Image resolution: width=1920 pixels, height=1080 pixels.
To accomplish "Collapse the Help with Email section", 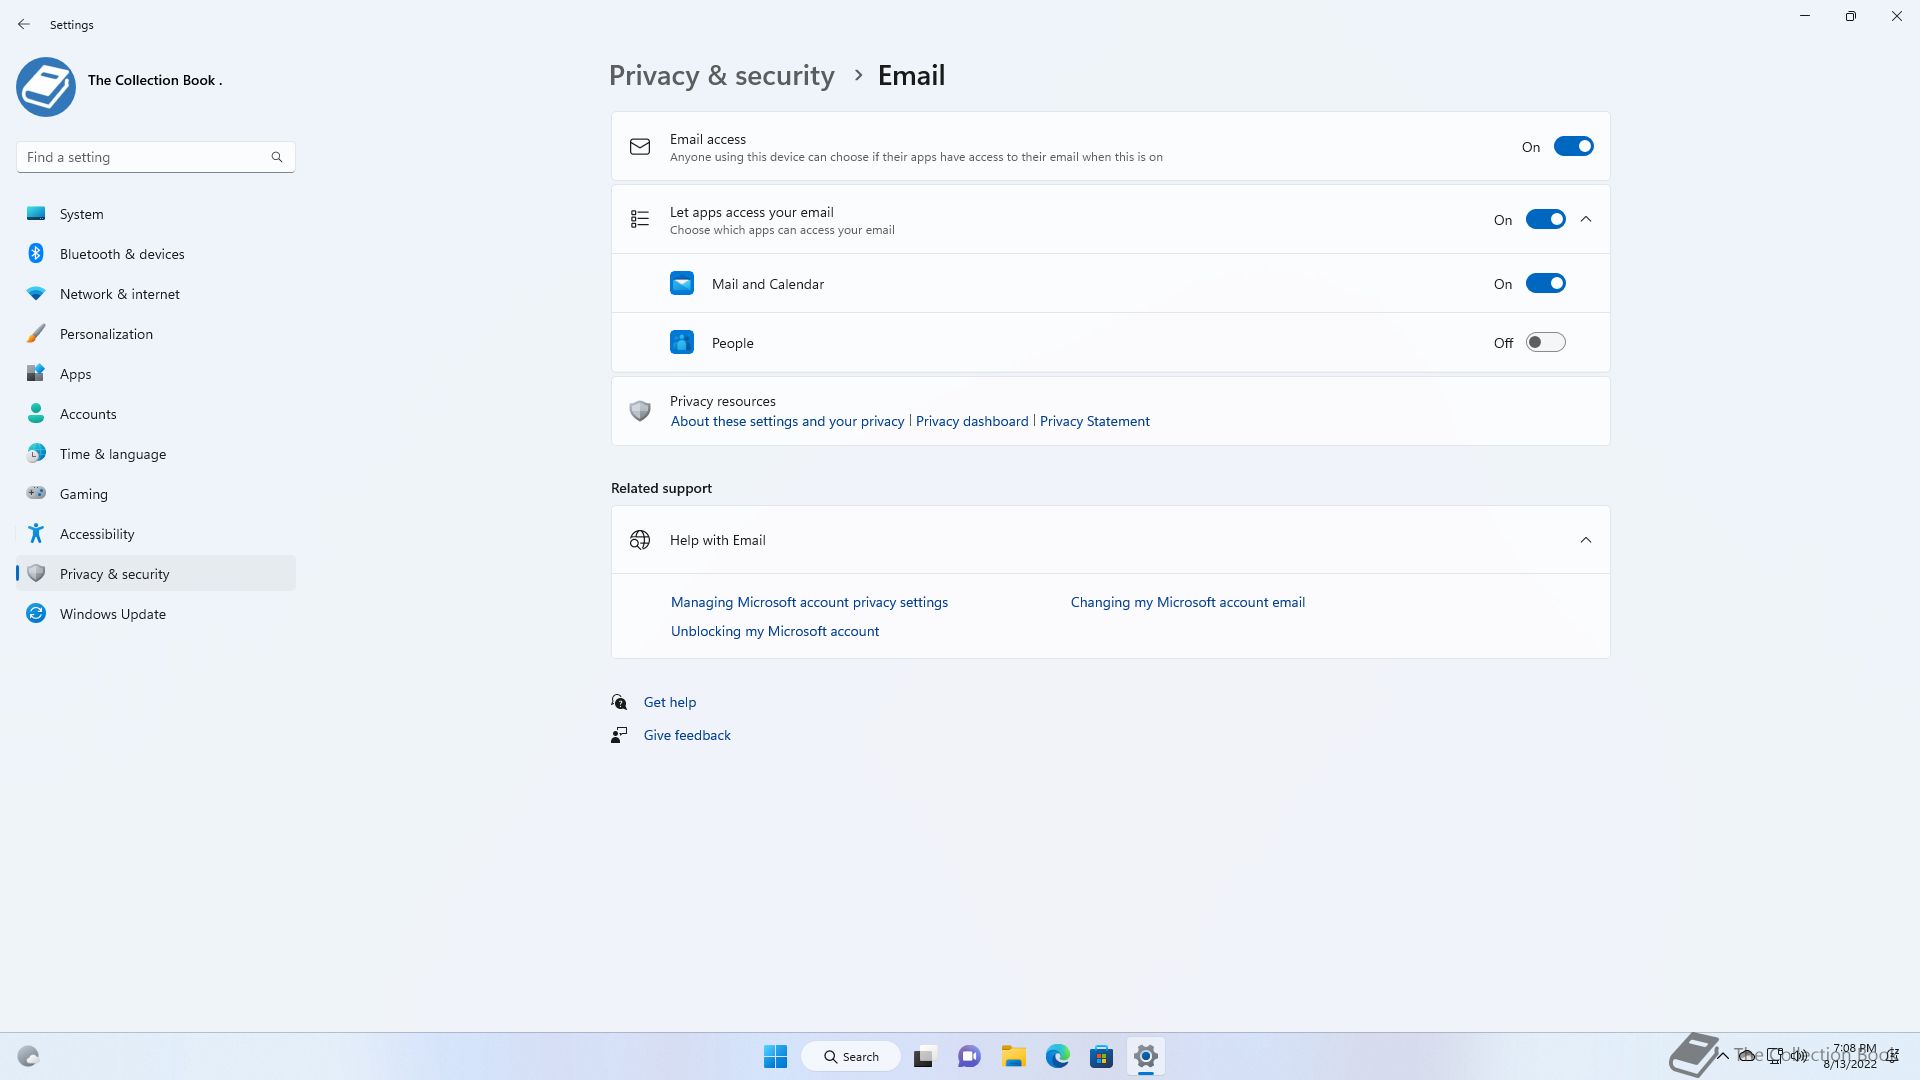I will 1586,540.
